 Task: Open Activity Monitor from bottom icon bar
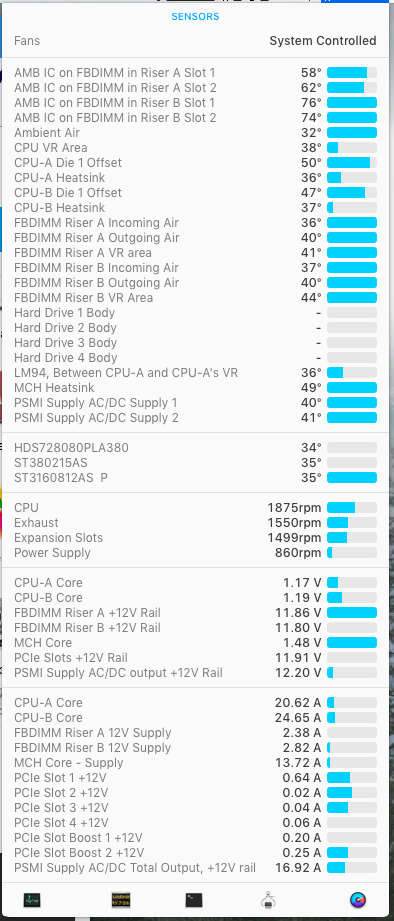[x=32, y=899]
